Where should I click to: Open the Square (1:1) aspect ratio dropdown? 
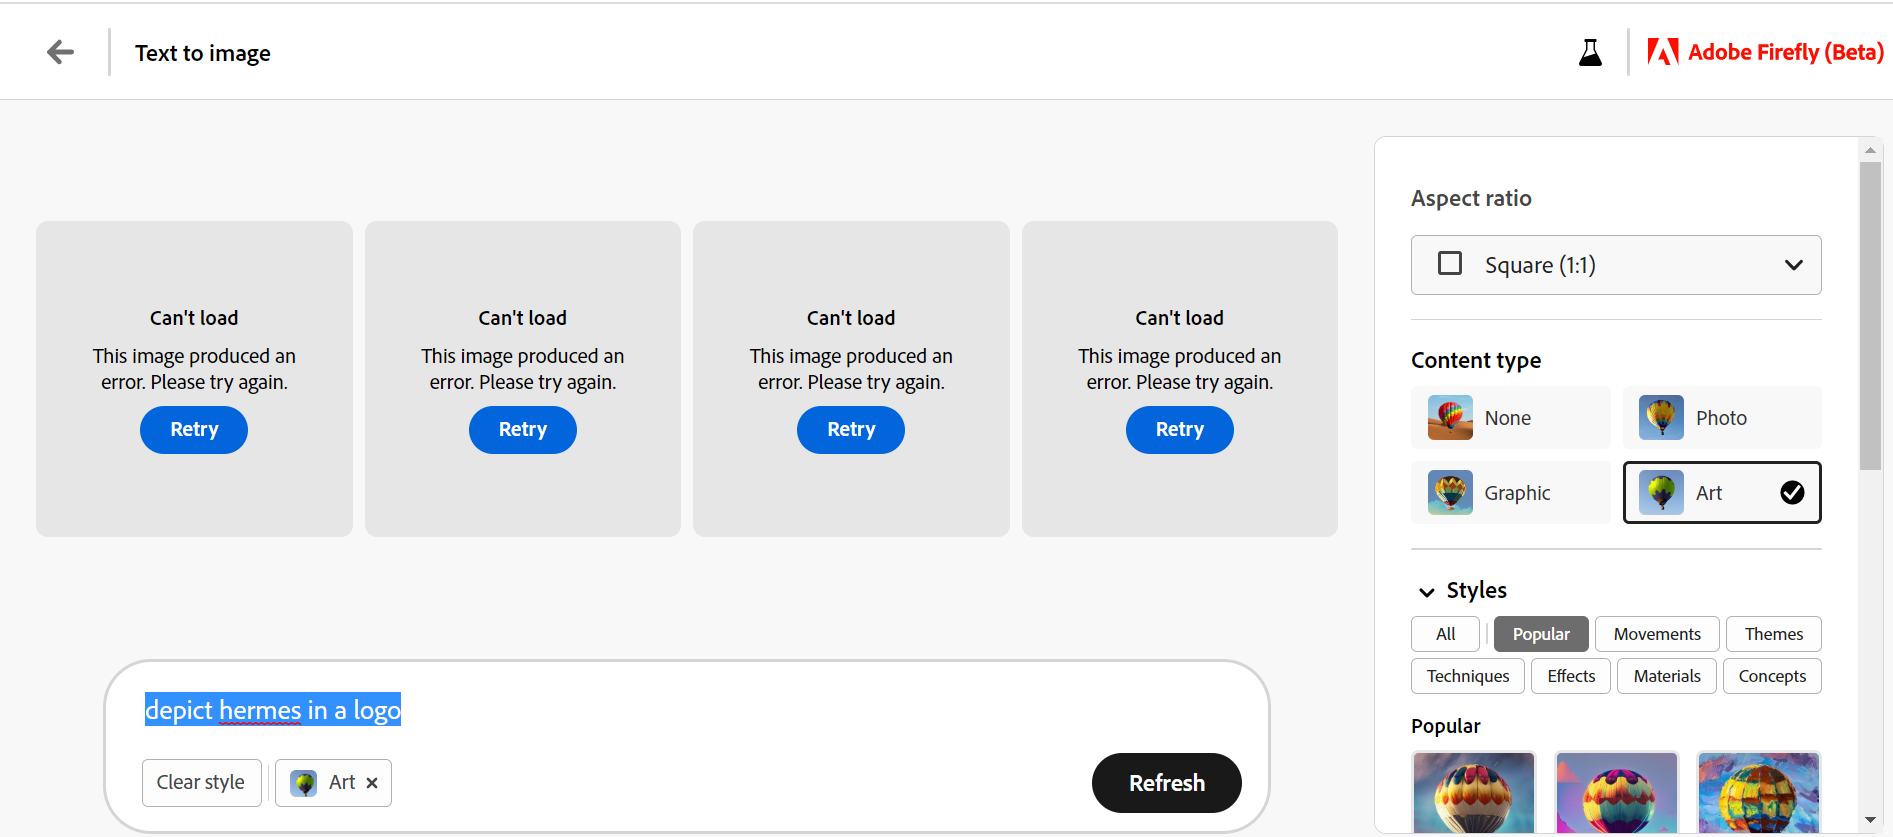(1792, 264)
